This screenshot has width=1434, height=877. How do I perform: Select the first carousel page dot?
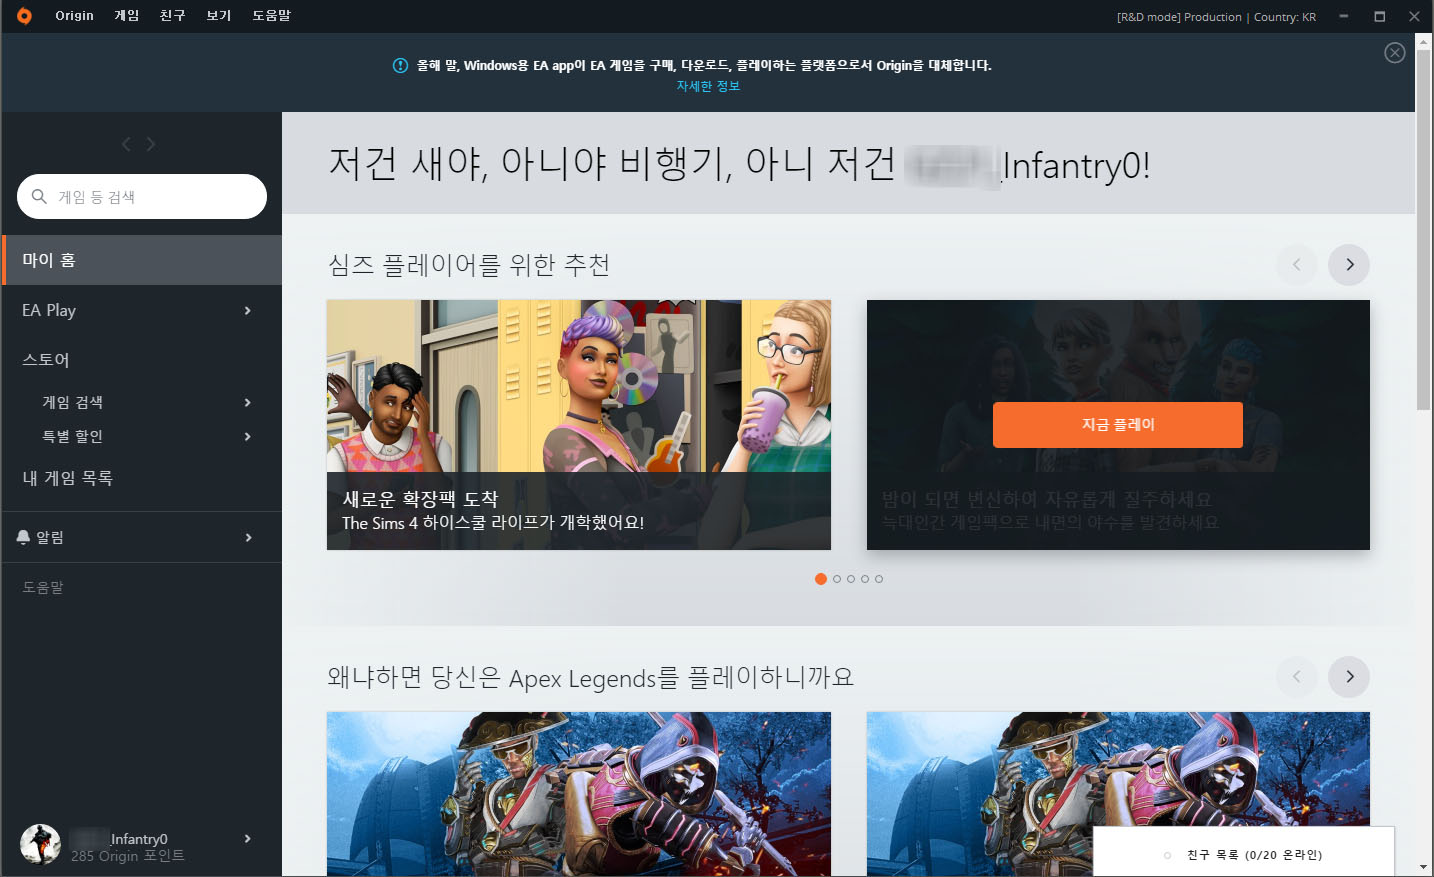tap(821, 579)
